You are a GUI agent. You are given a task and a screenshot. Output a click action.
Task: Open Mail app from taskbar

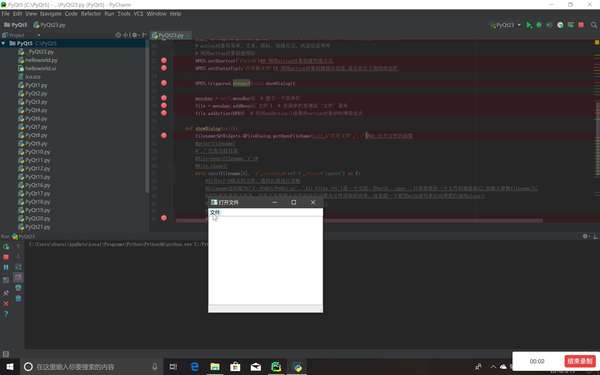pos(256,367)
